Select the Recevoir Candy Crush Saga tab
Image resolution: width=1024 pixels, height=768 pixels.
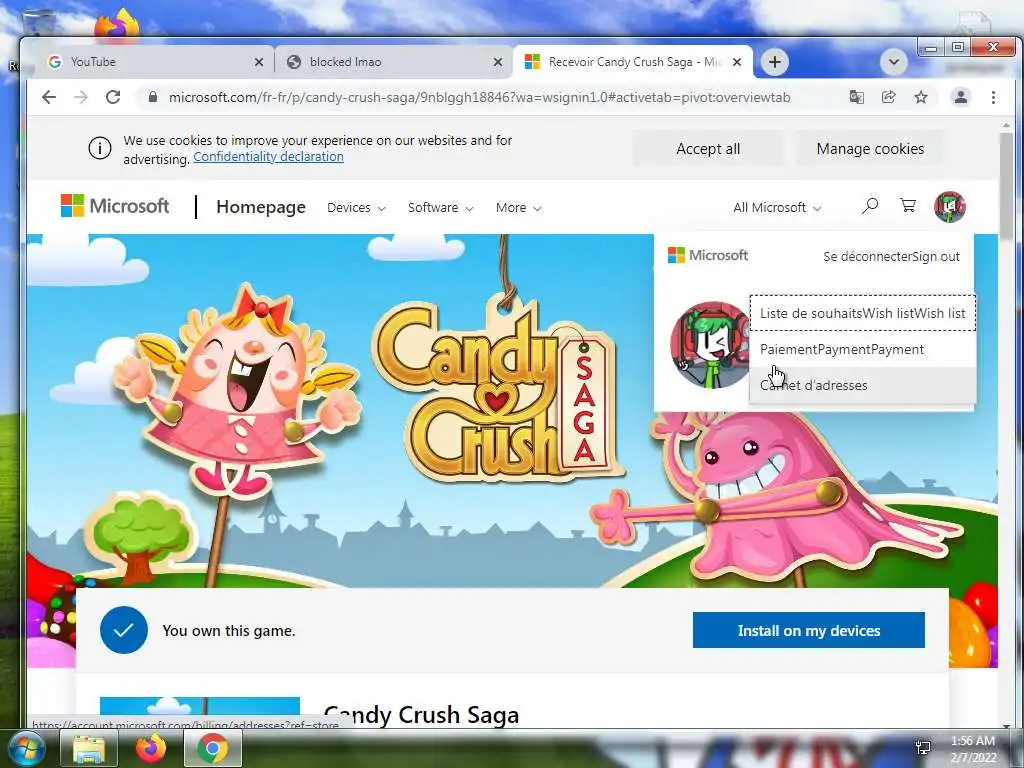pos(633,62)
